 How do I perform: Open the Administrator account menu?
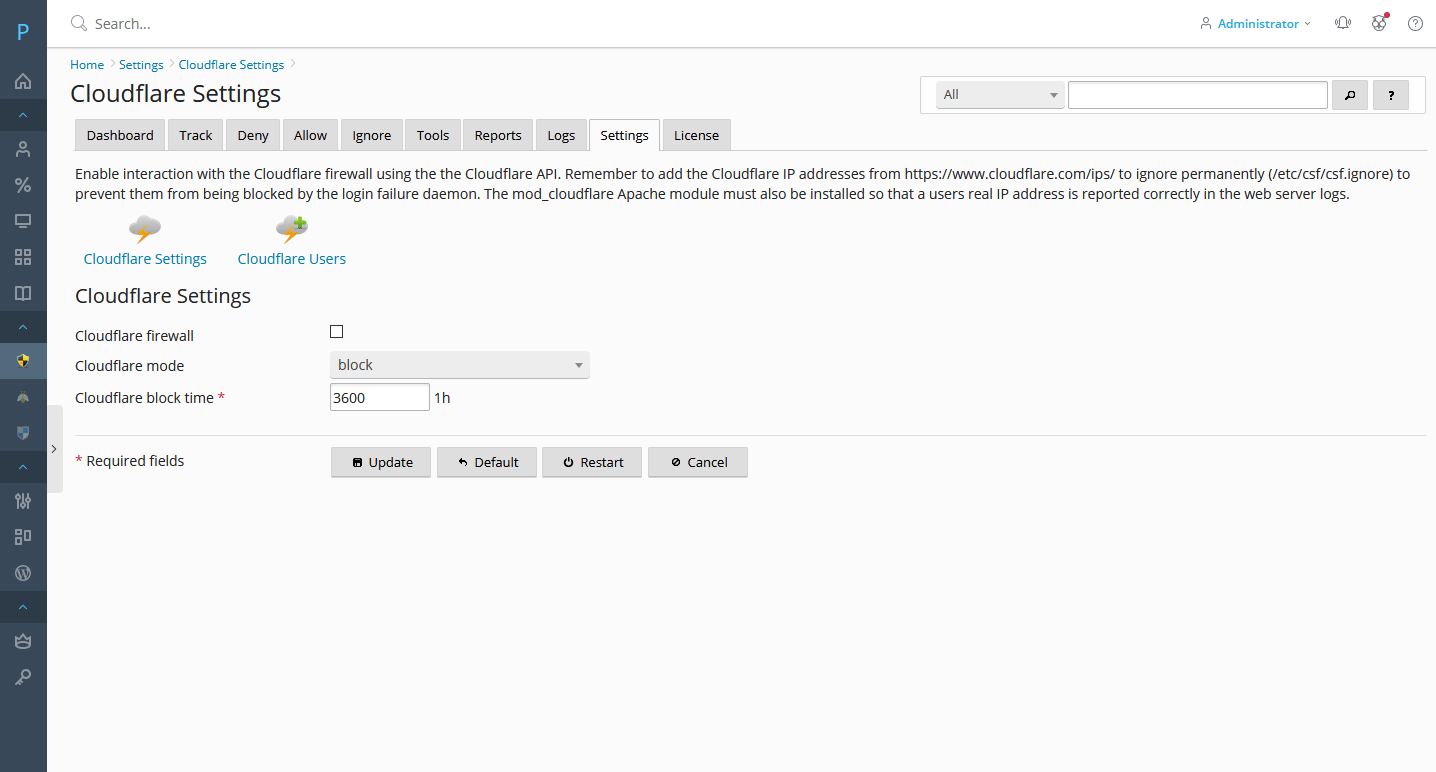click(x=1255, y=23)
